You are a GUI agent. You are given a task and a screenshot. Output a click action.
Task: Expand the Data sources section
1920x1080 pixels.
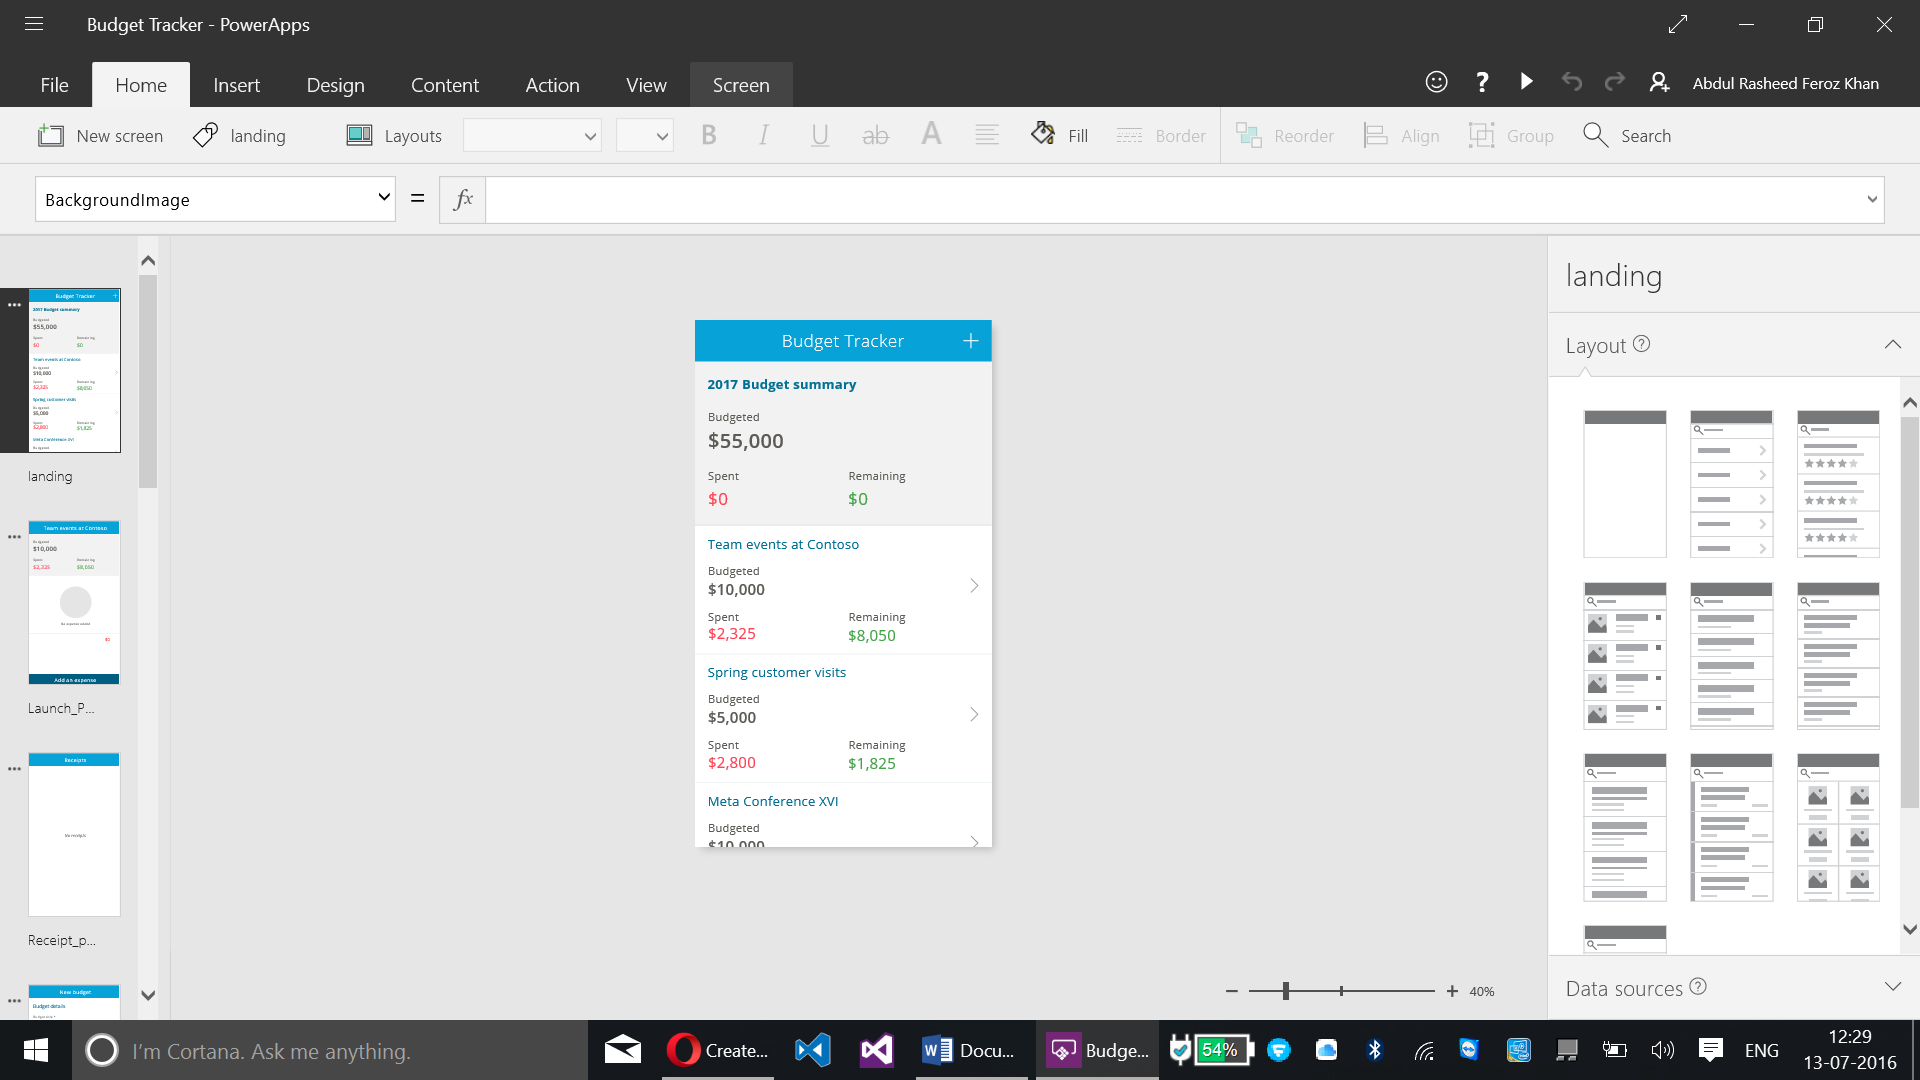pyautogui.click(x=1893, y=987)
